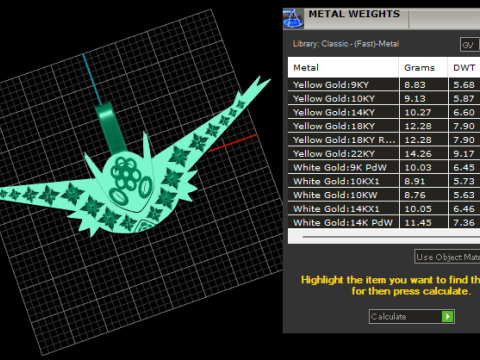Click the 6.60 DWT value

[x=464, y=112]
